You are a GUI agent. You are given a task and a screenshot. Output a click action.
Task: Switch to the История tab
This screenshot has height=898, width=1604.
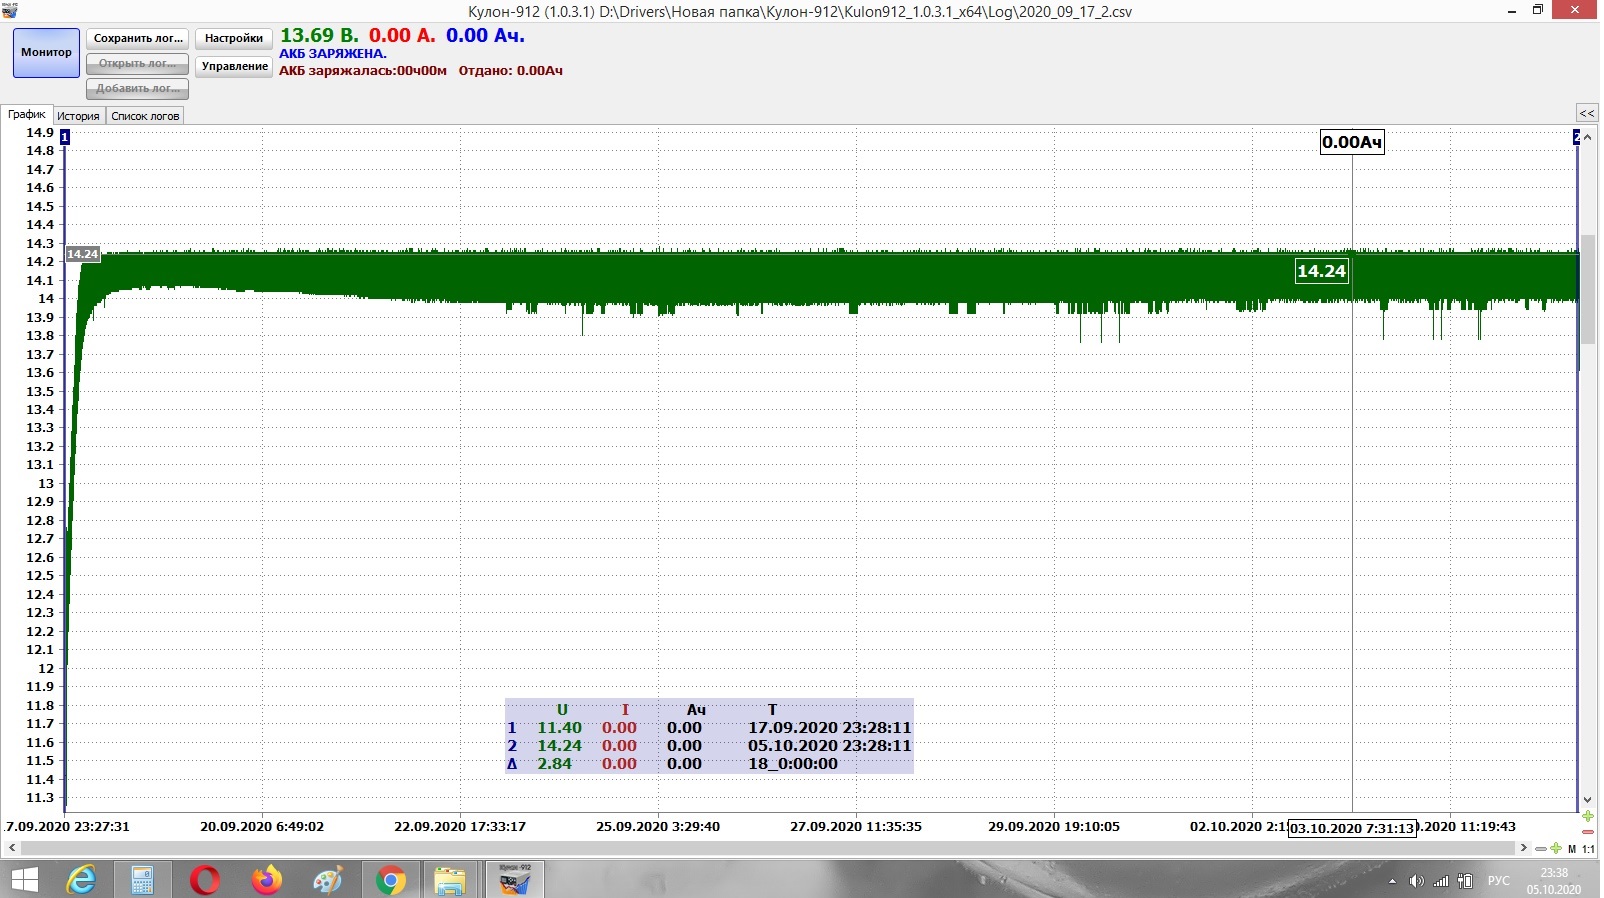tap(78, 116)
